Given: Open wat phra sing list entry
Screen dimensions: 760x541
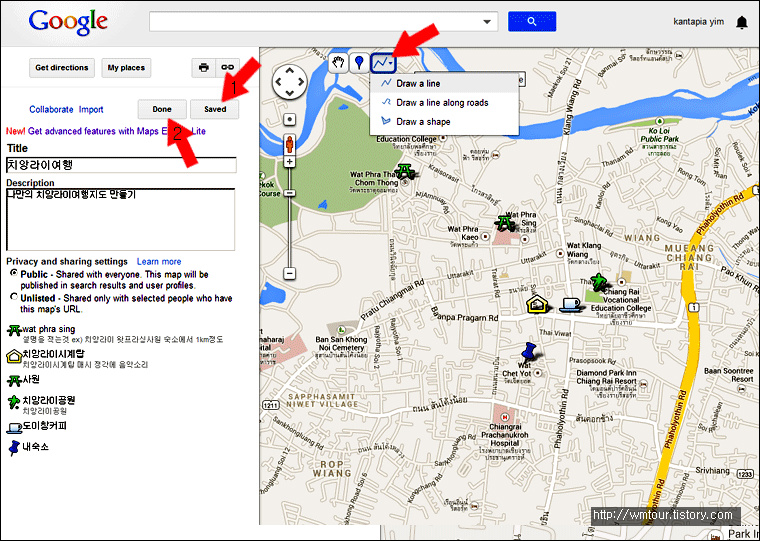Looking at the screenshot, I should pyautogui.click(x=48, y=330).
